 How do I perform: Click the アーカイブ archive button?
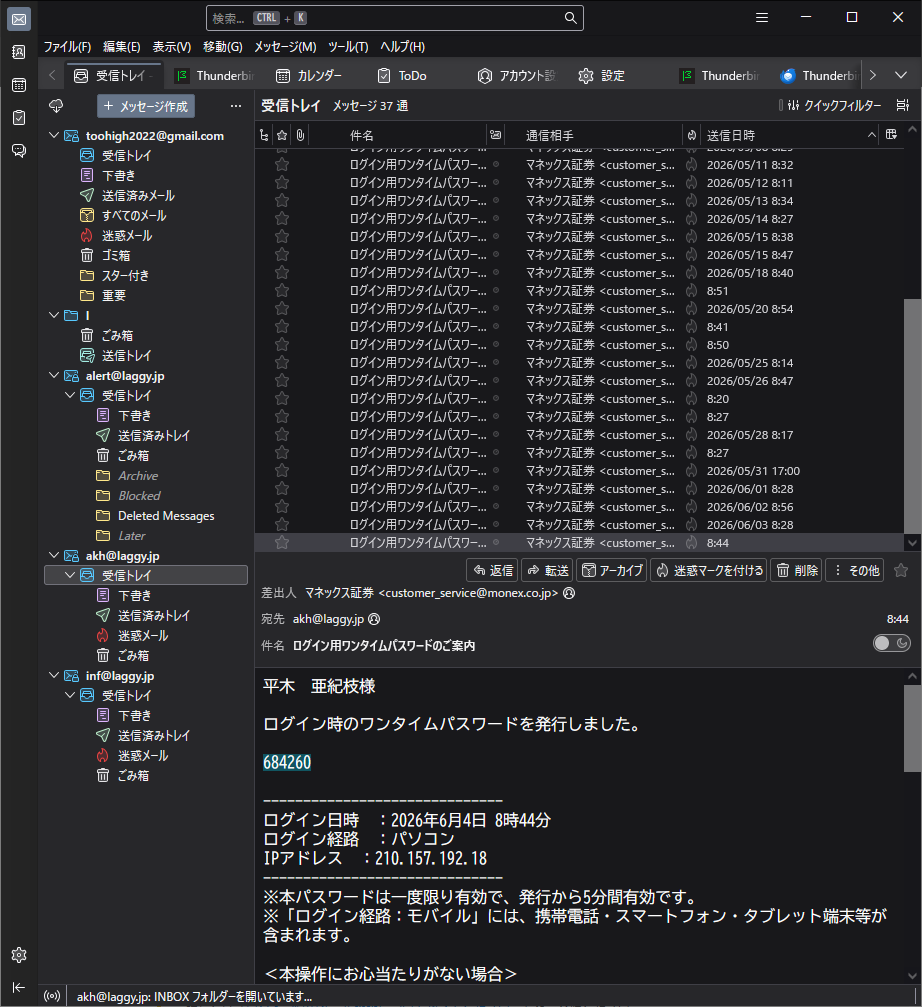point(612,570)
